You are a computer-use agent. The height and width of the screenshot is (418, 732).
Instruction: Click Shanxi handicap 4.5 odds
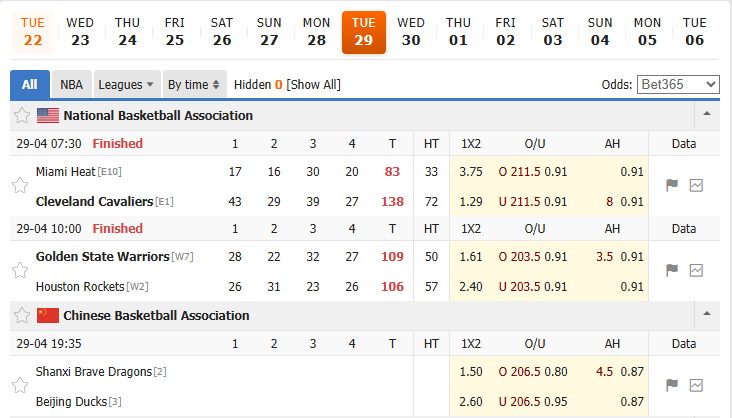[620, 372]
